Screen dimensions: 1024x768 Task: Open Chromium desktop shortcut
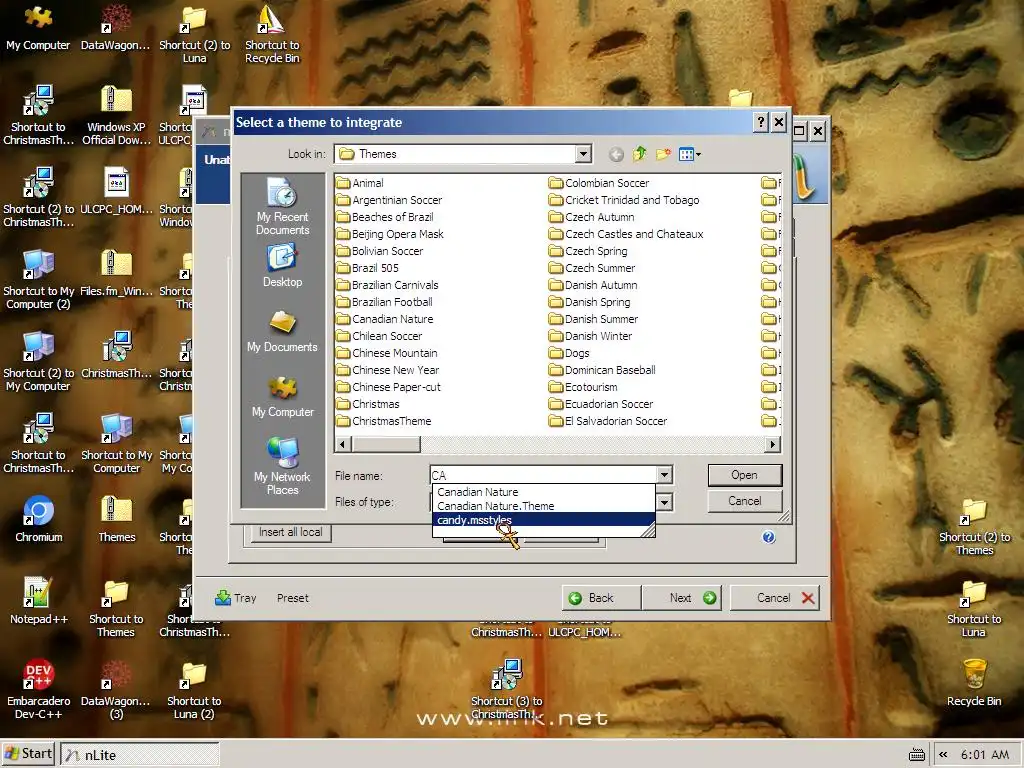coord(39,520)
